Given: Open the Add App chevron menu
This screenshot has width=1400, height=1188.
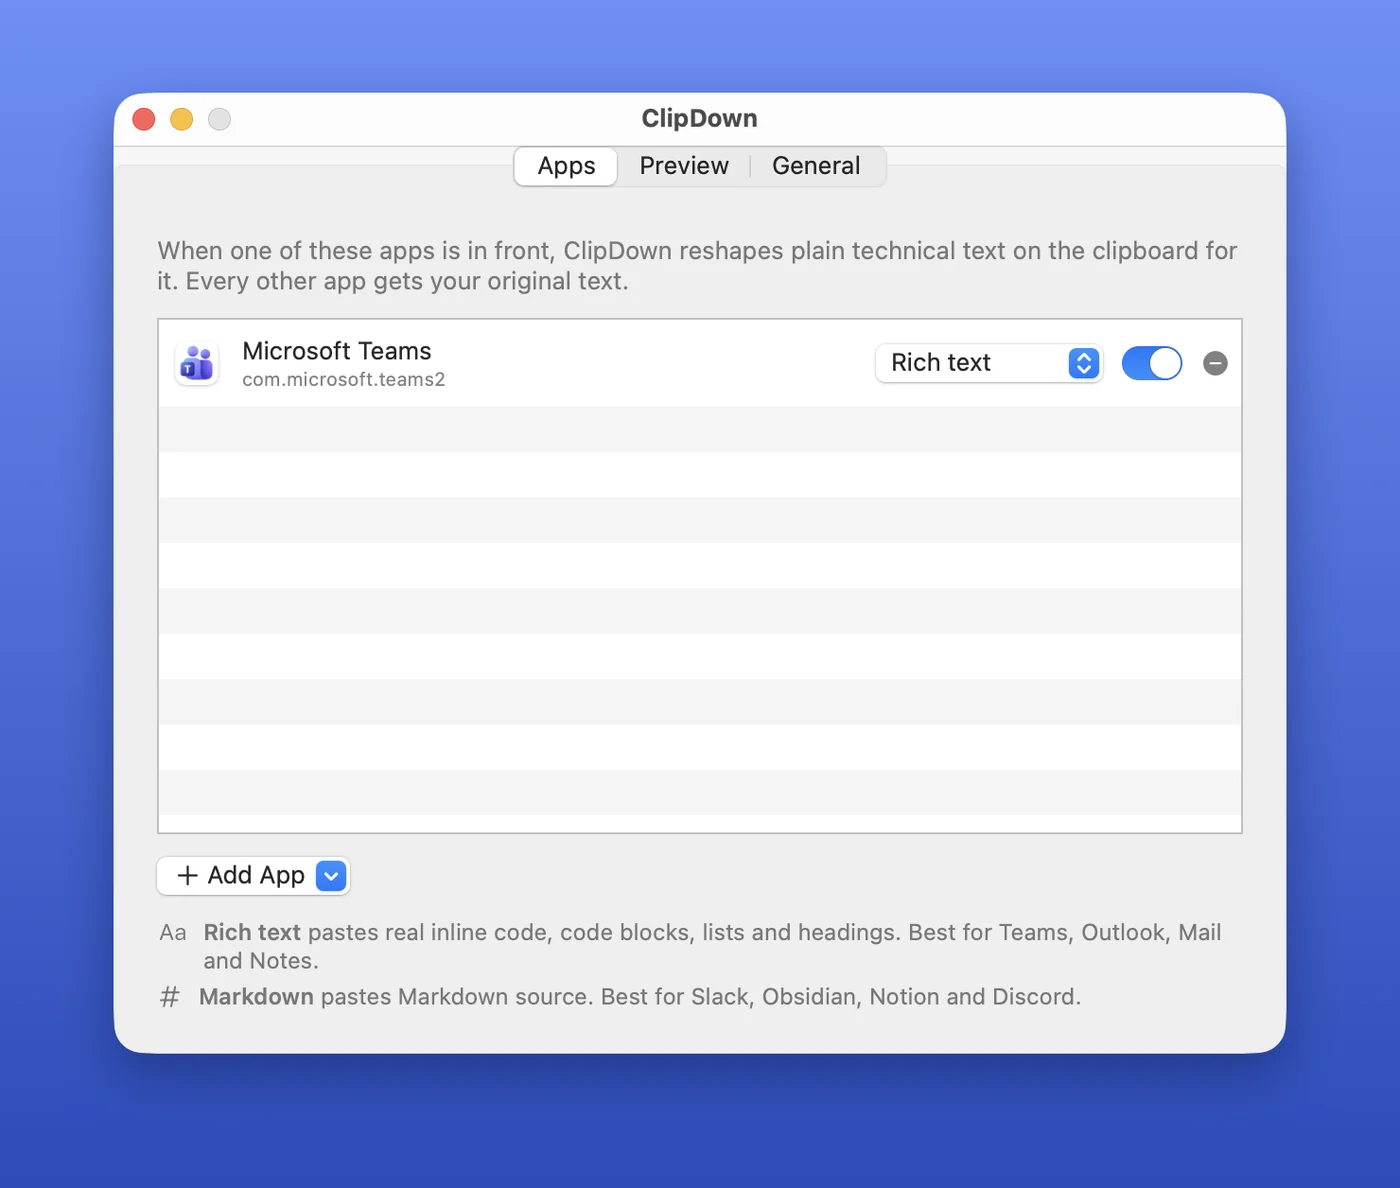Looking at the screenshot, I should click(331, 876).
